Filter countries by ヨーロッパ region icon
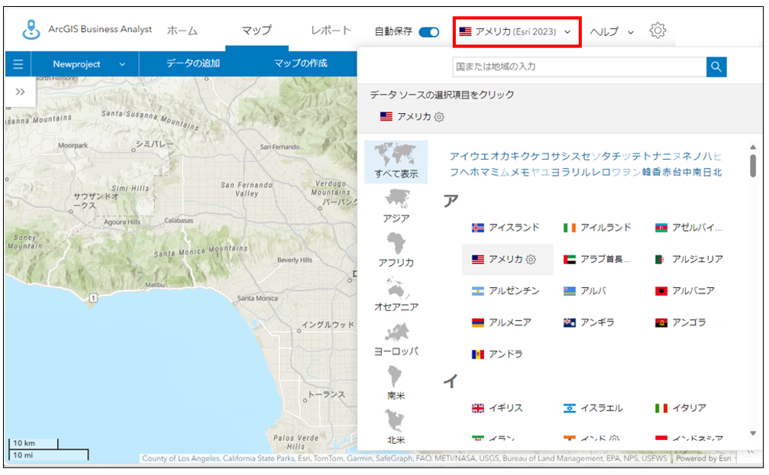 point(396,339)
